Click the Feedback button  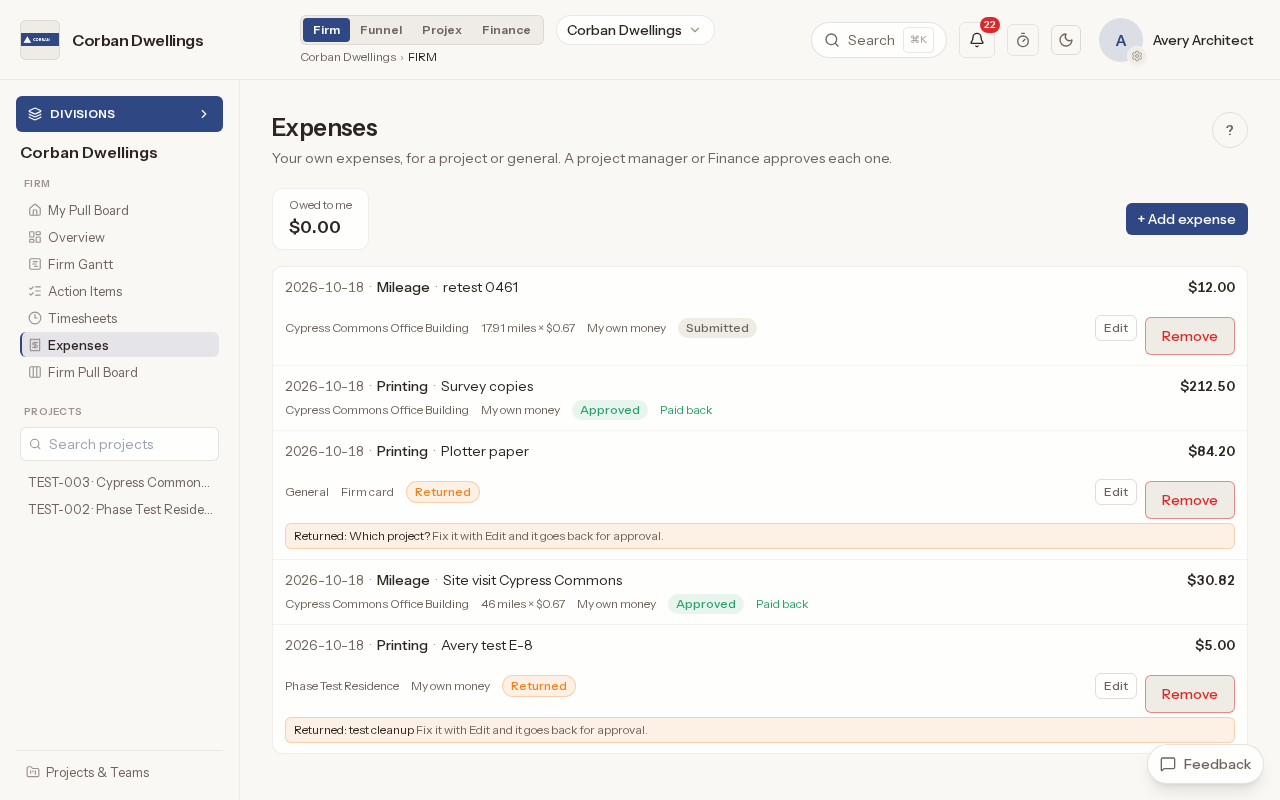click(x=1205, y=764)
